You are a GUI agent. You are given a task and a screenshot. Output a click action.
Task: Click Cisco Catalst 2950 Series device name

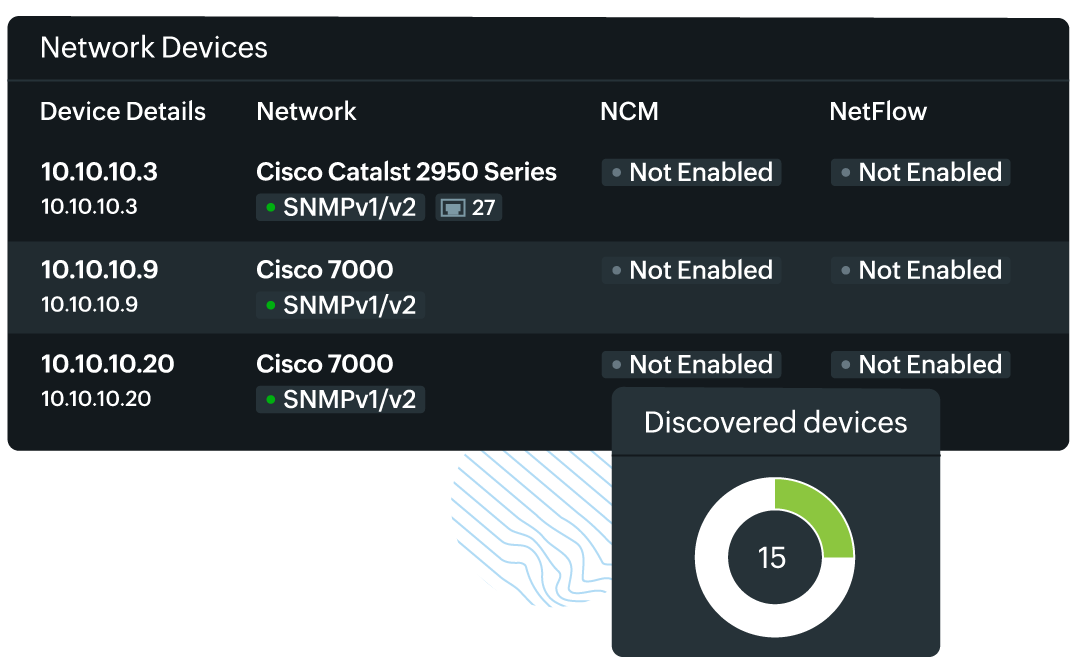point(406,172)
